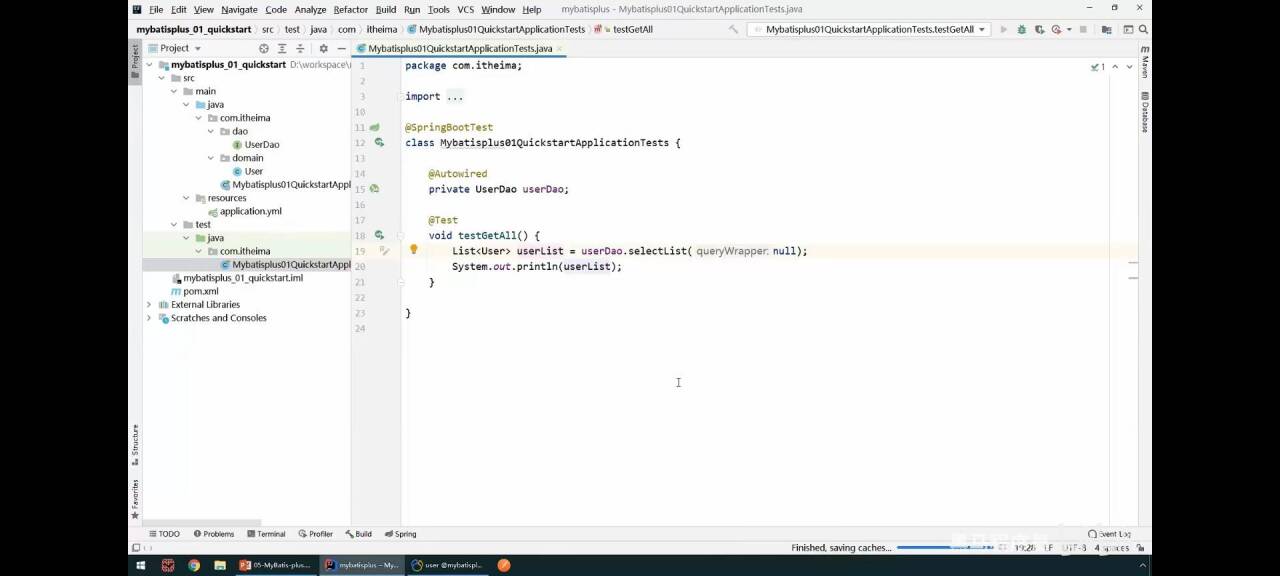The image size is (1280, 576).
Task: Click the yellow intention lightbulb at line 19
Action: (413, 250)
